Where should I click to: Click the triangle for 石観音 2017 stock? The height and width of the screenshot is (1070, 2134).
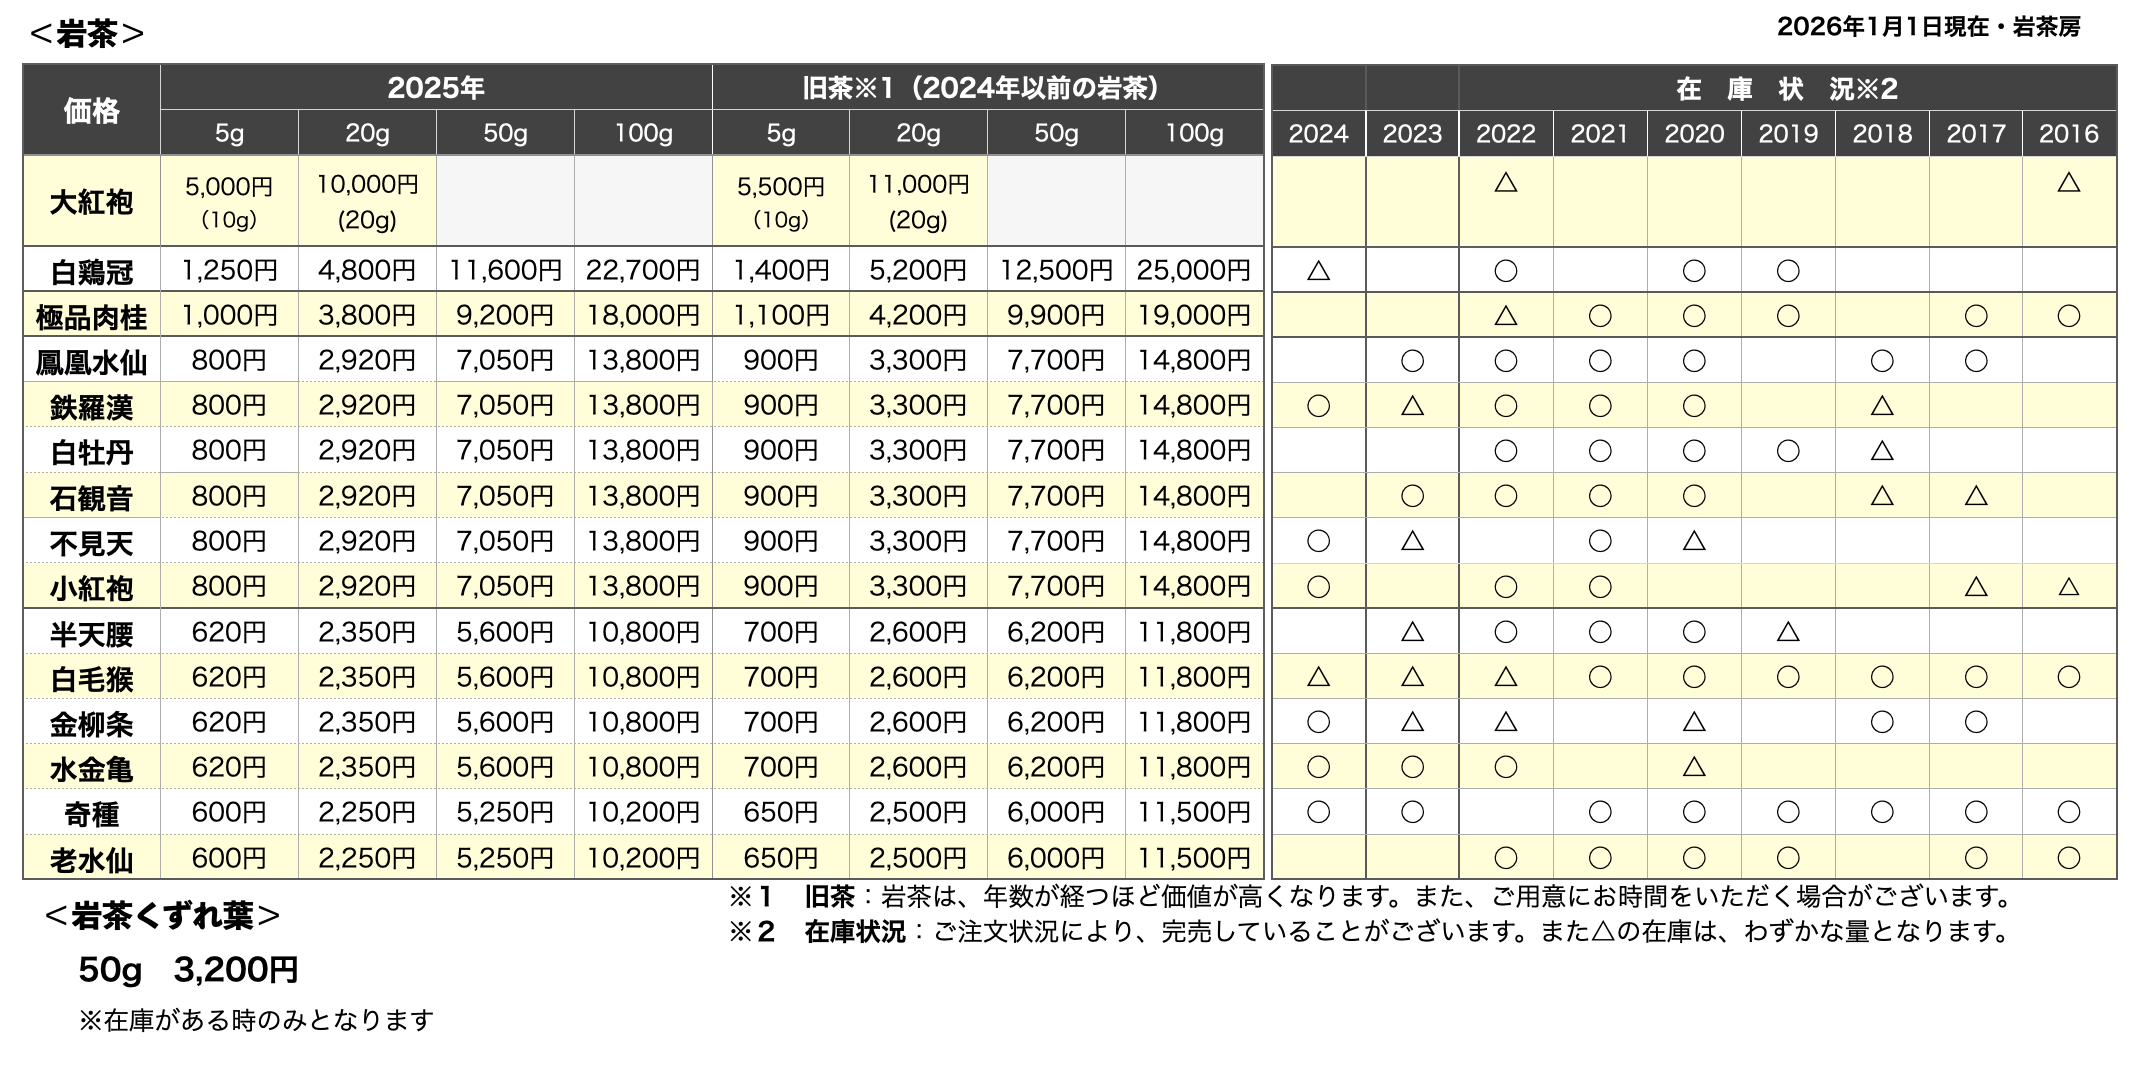(x=1975, y=496)
